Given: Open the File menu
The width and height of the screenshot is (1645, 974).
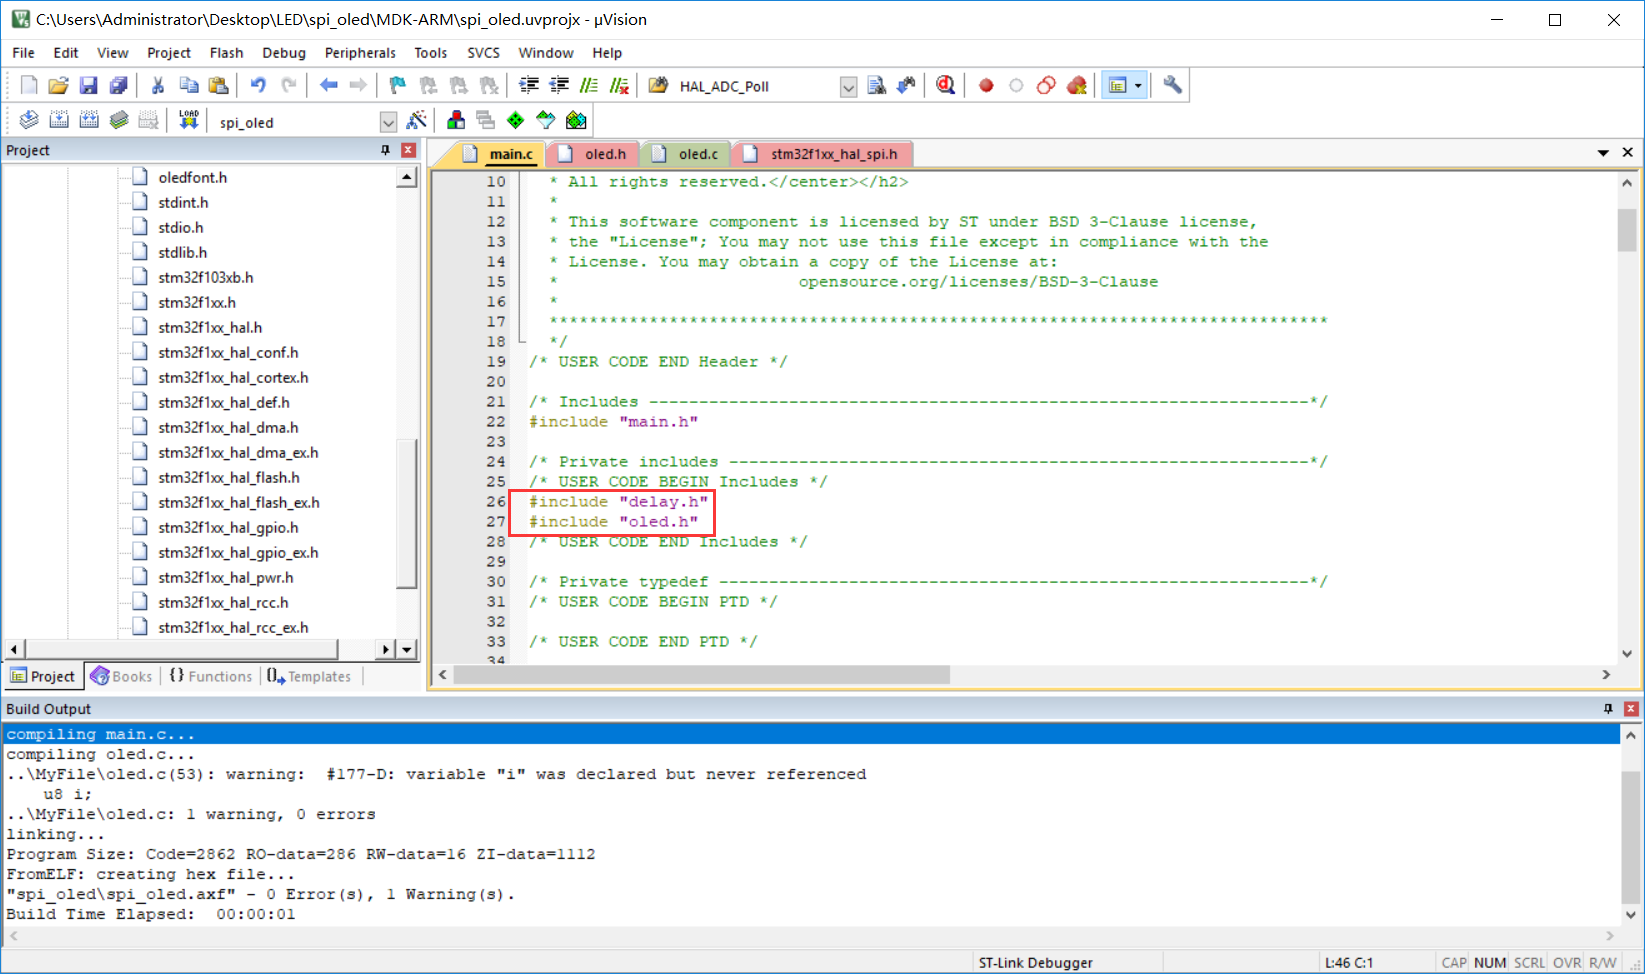Looking at the screenshot, I should [23, 53].
